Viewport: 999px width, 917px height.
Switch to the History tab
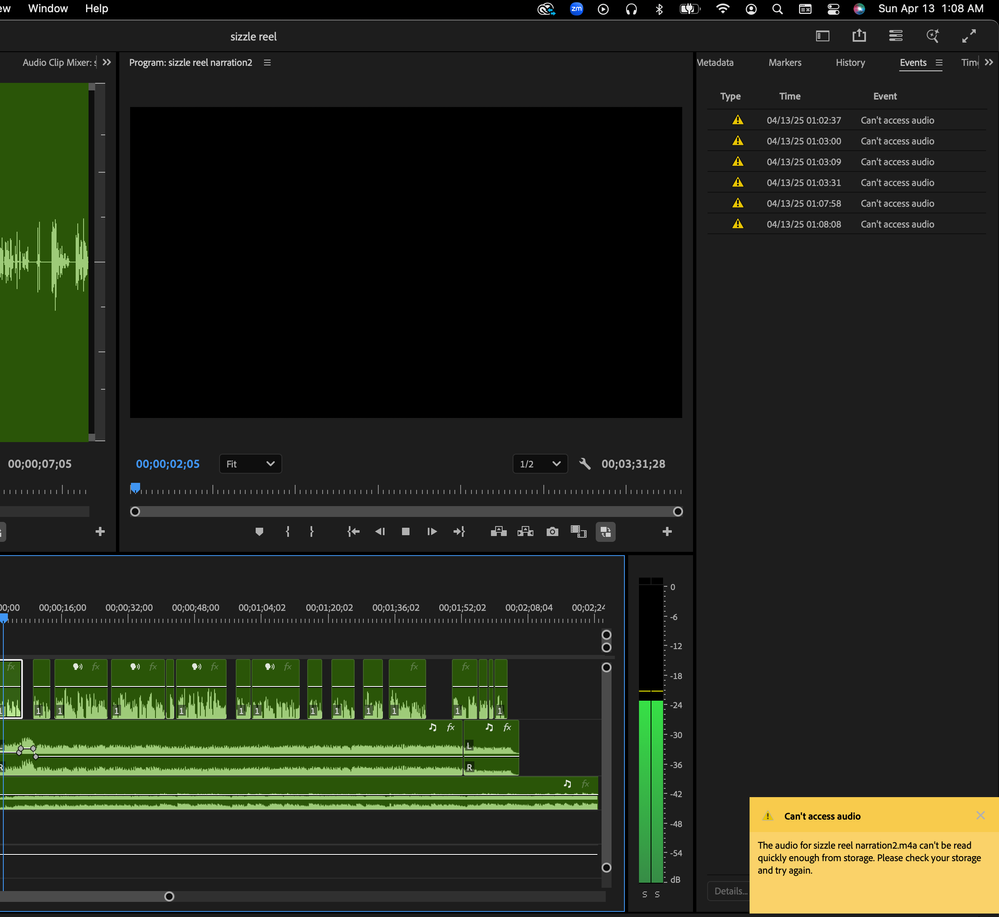[850, 63]
